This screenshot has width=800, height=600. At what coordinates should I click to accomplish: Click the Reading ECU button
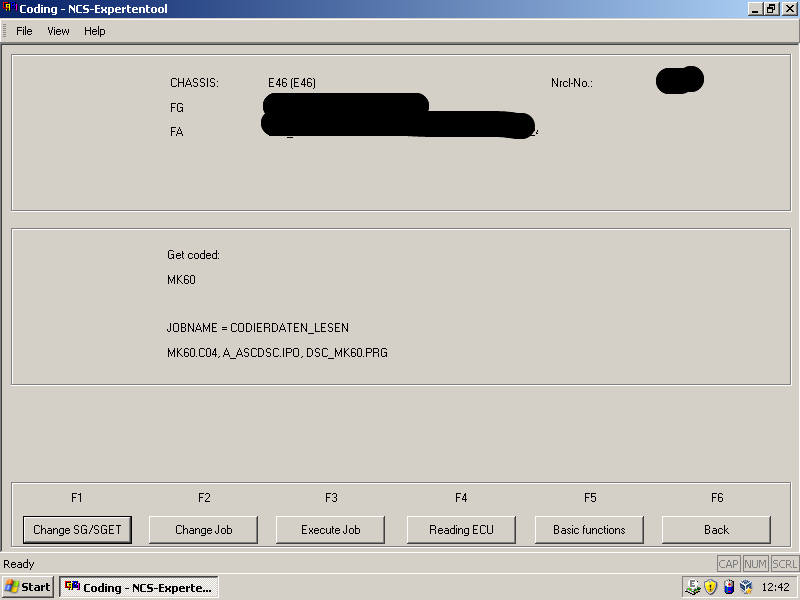click(461, 530)
